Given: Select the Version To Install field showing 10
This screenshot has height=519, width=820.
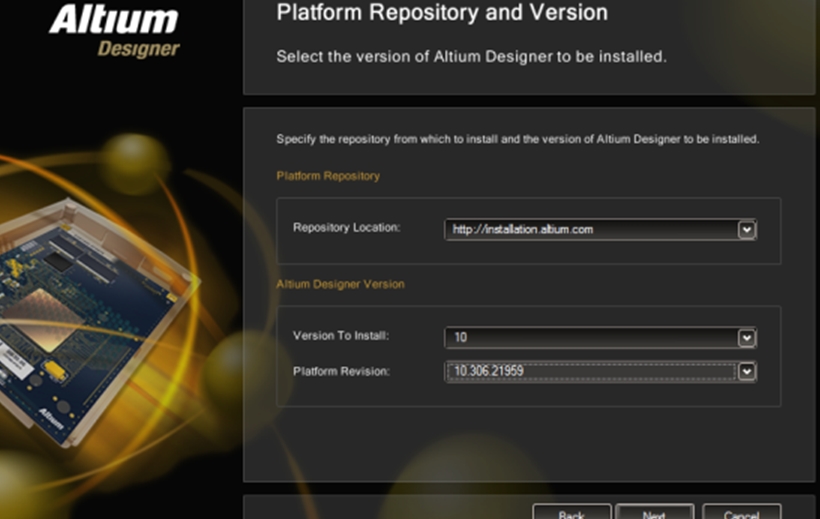Looking at the screenshot, I should (x=600, y=338).
